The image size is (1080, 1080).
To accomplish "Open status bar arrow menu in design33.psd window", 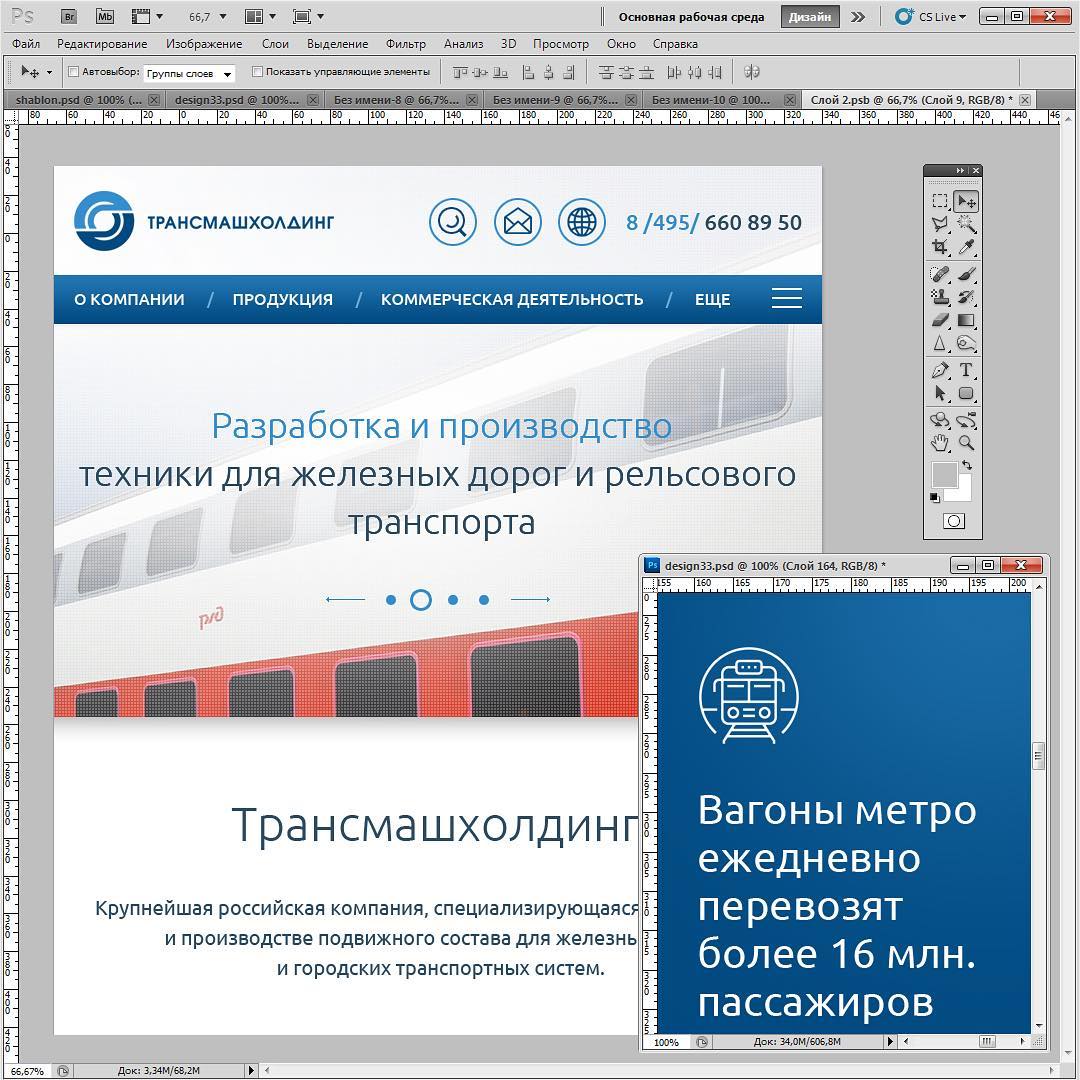I will point(890,1041).
